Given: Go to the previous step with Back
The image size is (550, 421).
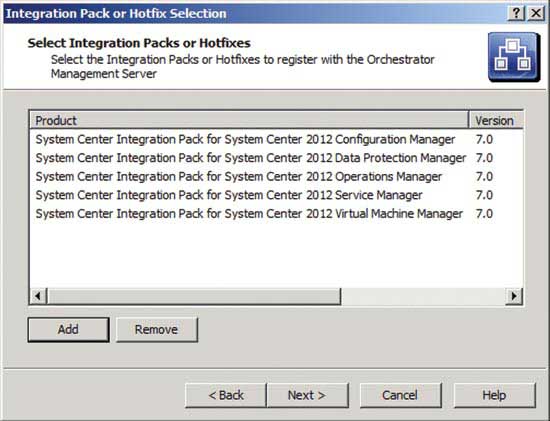Looking at the screenshot, I should (226, 395).
